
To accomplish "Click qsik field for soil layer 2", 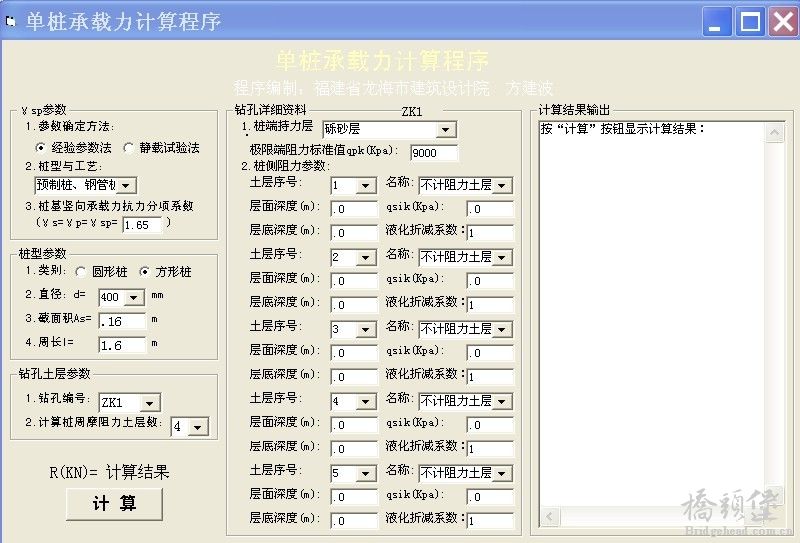I will point(490,281).
